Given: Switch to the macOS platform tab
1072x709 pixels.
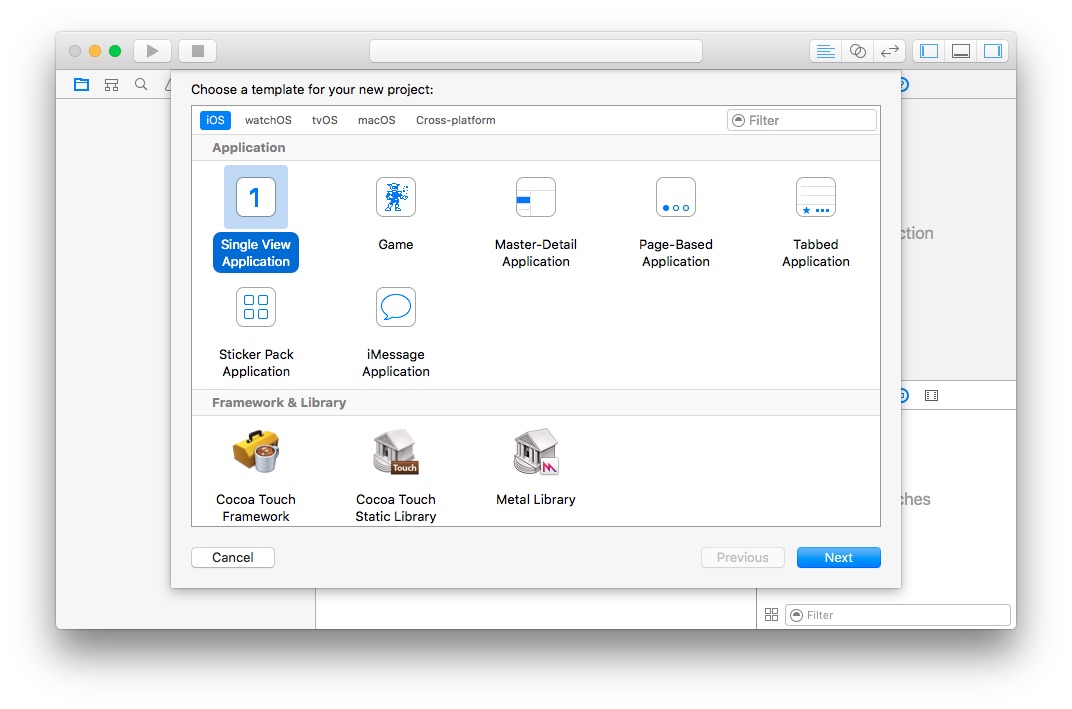Looking at the screenshot, I should tap(377, 120).
